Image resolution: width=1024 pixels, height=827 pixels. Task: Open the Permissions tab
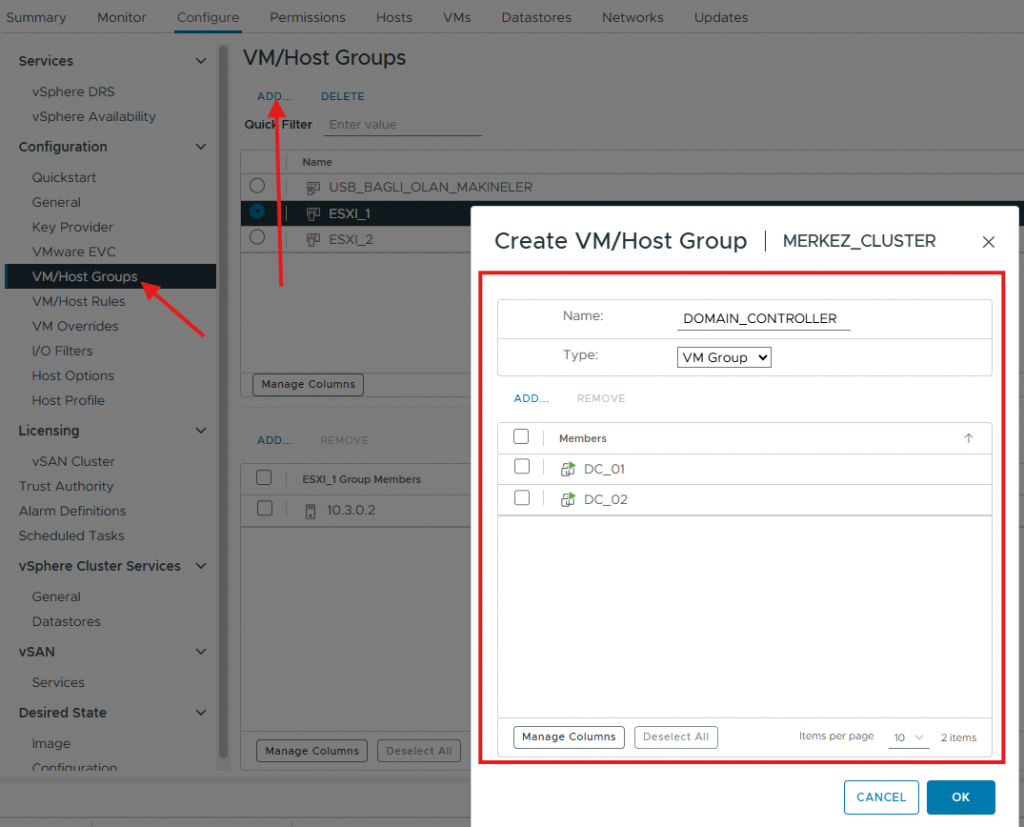pyautogui.click(x=308, y=18)
